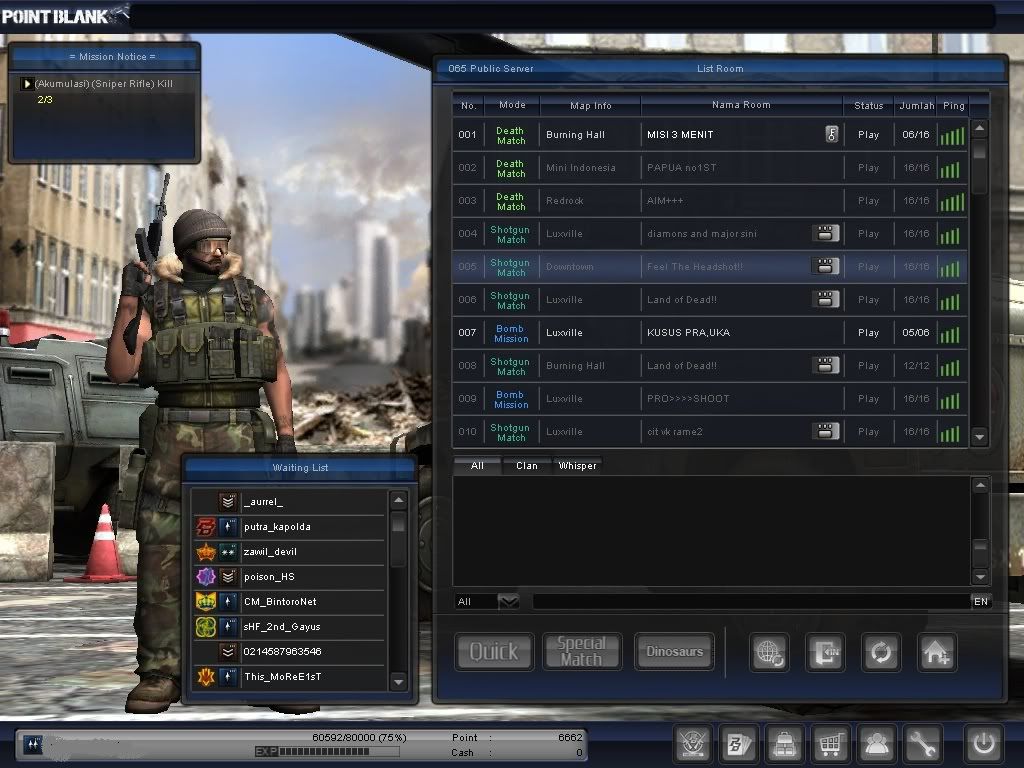Click putra_kapolda's red PB clan emblem
The width and height of the screenshot is (1024, 768).
tap(206, 526)
